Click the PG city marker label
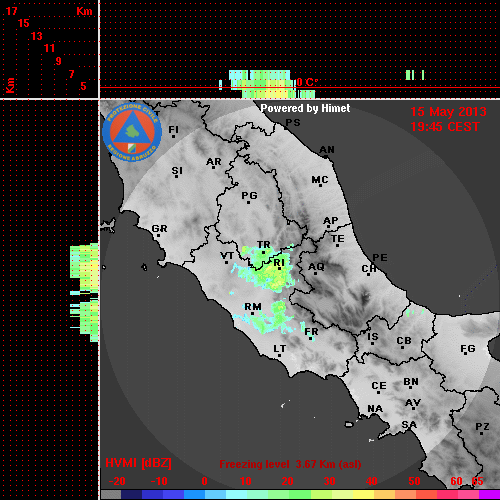This screenshot has width=500, height=500. [249, 195]
